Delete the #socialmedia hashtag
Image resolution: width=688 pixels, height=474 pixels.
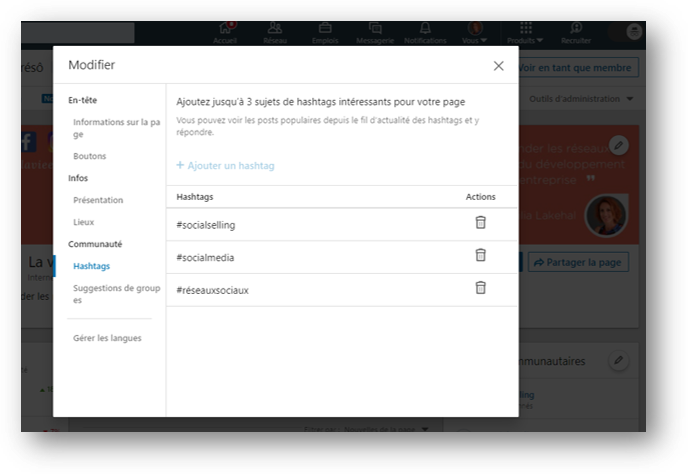(480, 255)
